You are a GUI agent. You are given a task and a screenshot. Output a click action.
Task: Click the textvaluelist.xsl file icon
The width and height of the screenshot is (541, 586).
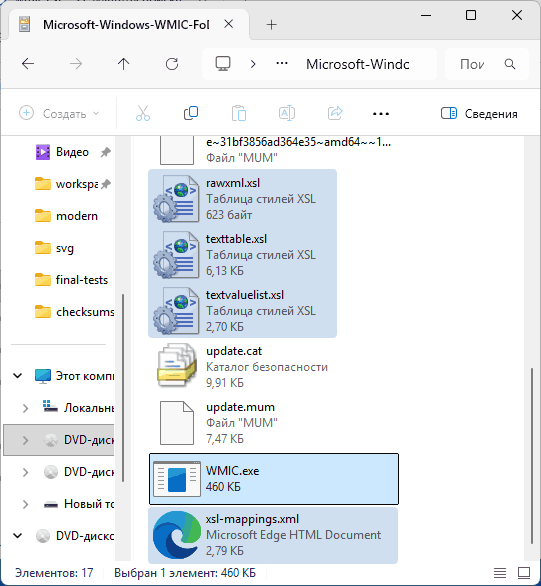(176, 311)
